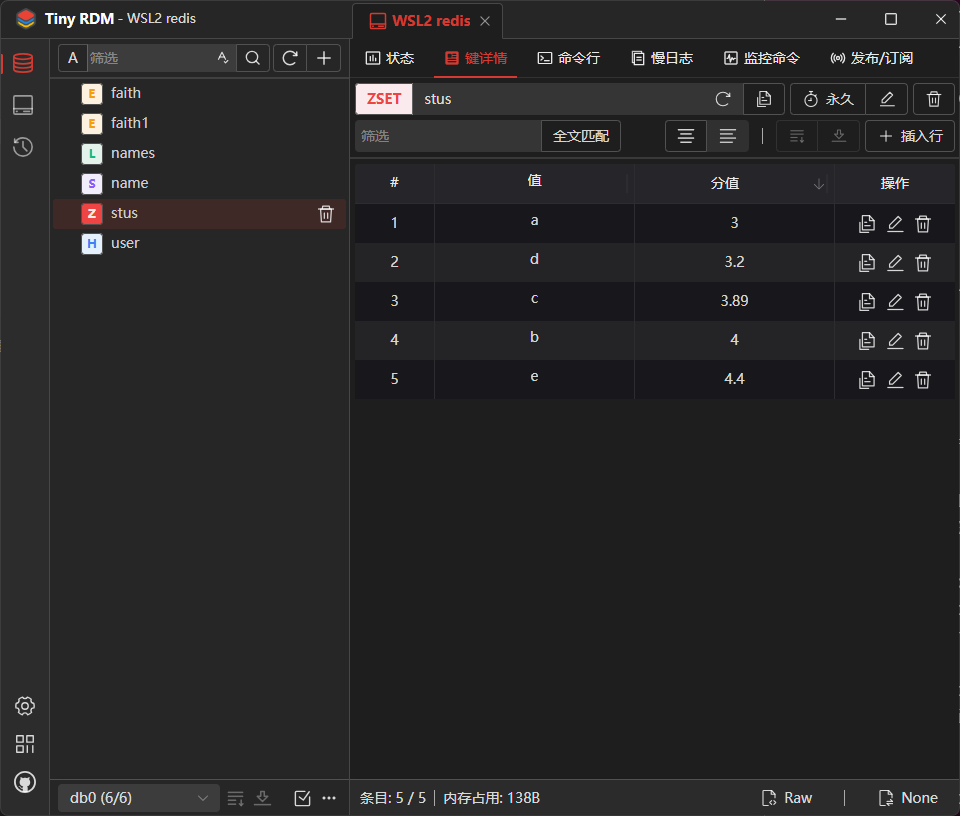Click the 值 column header
This screenshot has height=816, width=960.
tap(534, 182)
